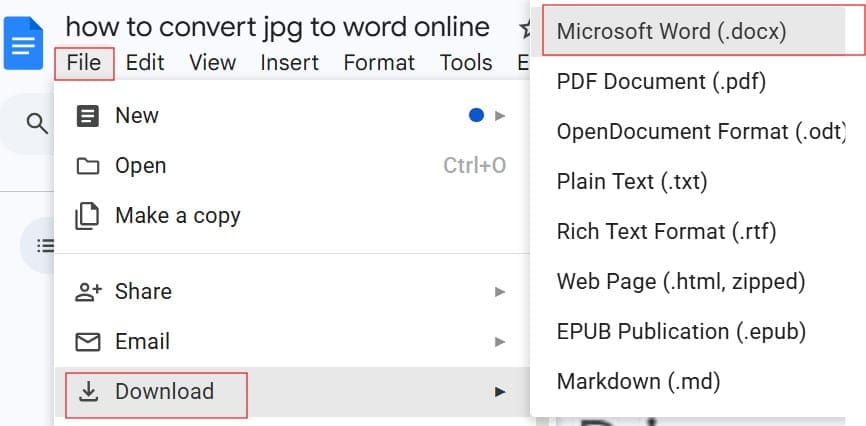Click the document title text
This screenshot has width=866, height=426.
pos(277,28)
